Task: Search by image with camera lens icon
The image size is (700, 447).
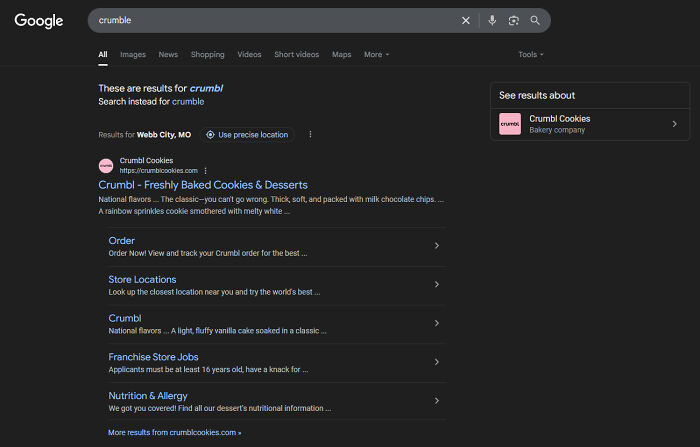Action: click(x=513, y=21)
